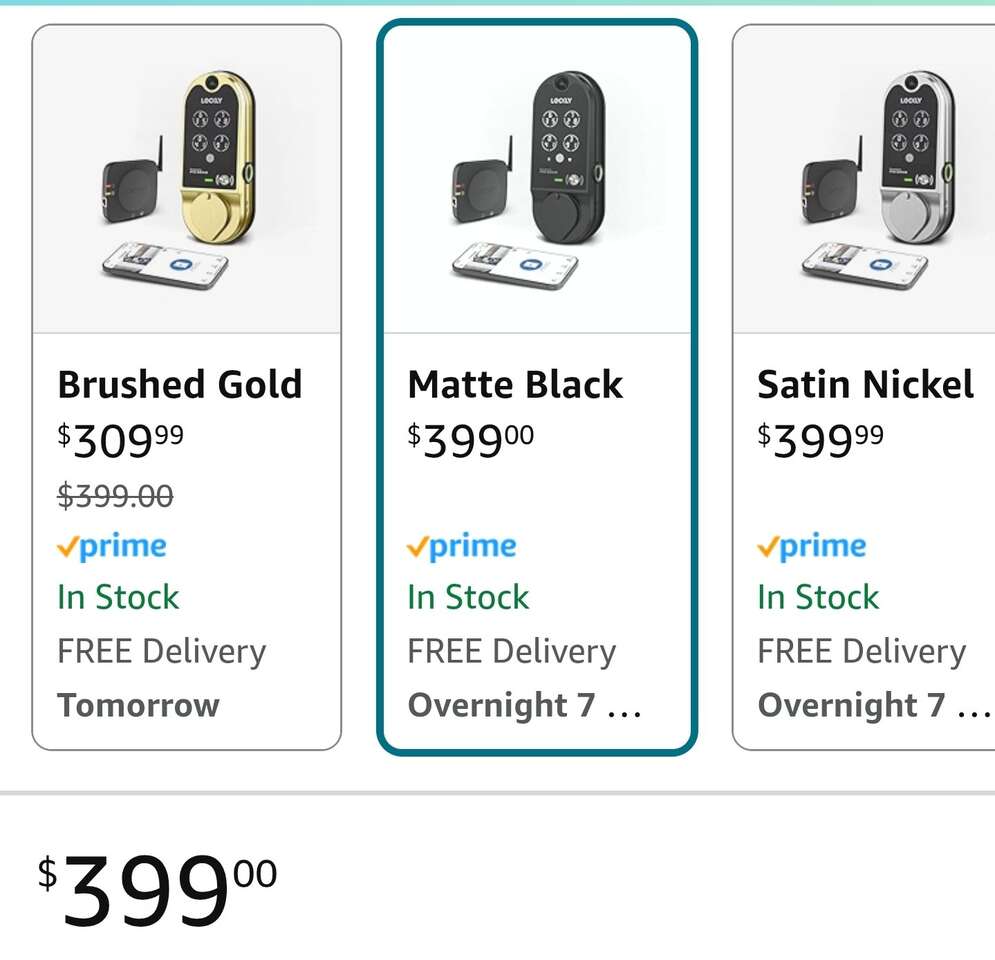The width and height of the screenshot is (995, 960).
Task: Click the $309.99 Brushed Gold price
Action: [121, 441]
